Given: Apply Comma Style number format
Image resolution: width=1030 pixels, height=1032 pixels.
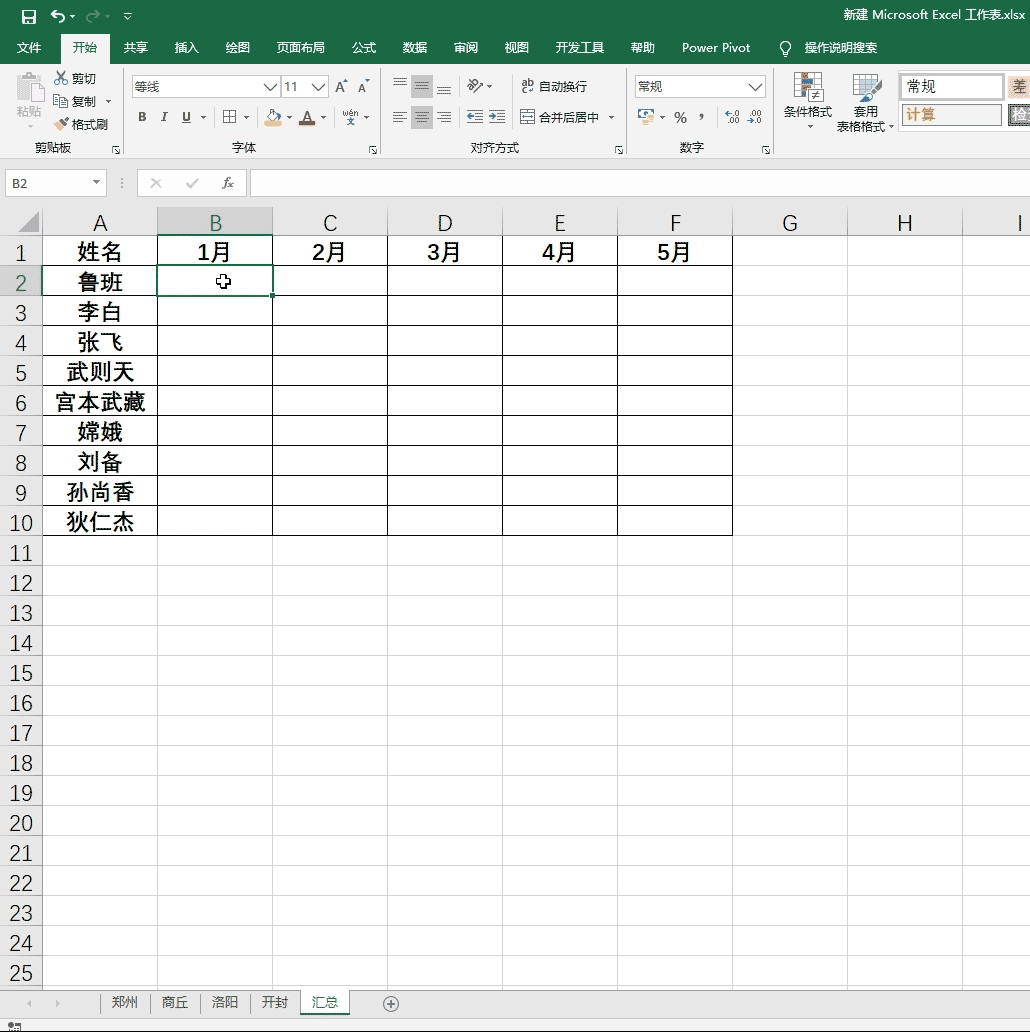Looking at the screenshot, I should pos(702,117).
